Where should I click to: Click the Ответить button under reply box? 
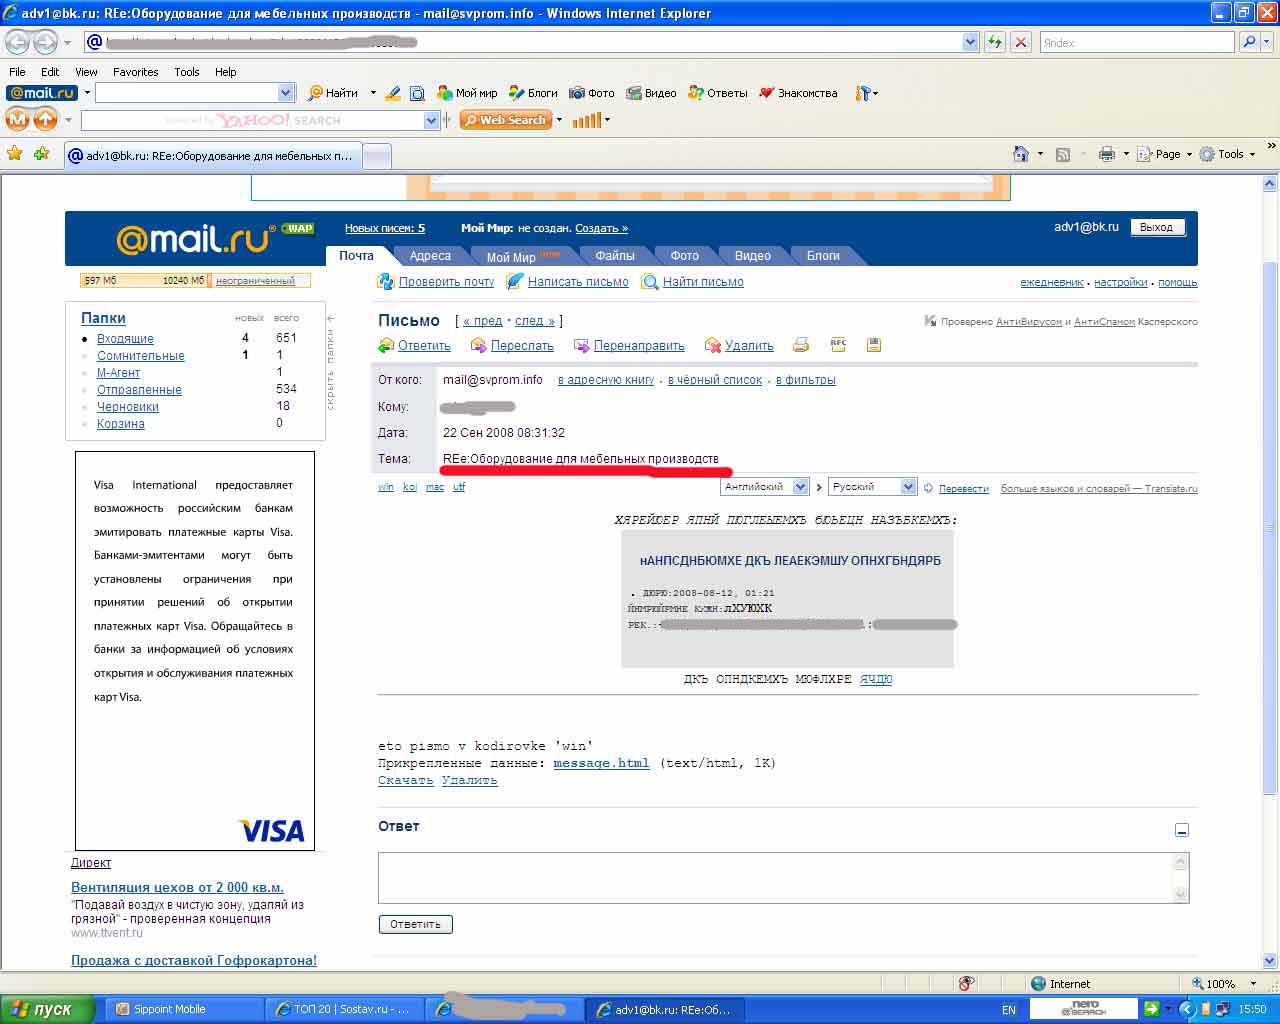coord(415,924)
